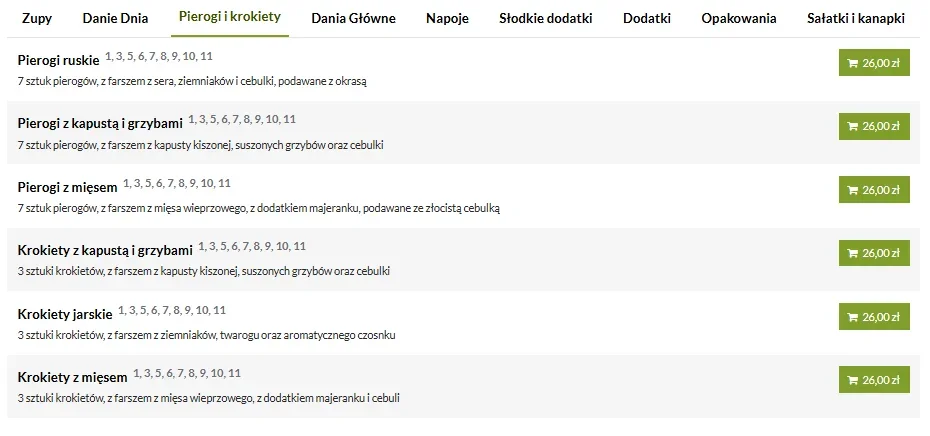
Task: Click the cart icon for Pierogi z mięsem
Action: (x=852, y=190)
